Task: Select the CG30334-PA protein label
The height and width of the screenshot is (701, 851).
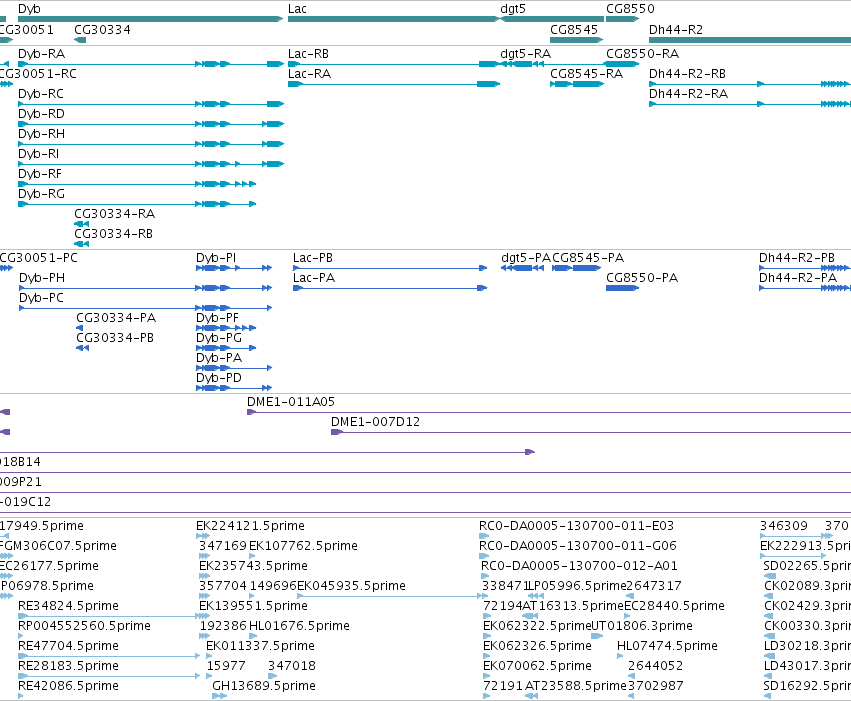Action: click(x=116, y=318)
